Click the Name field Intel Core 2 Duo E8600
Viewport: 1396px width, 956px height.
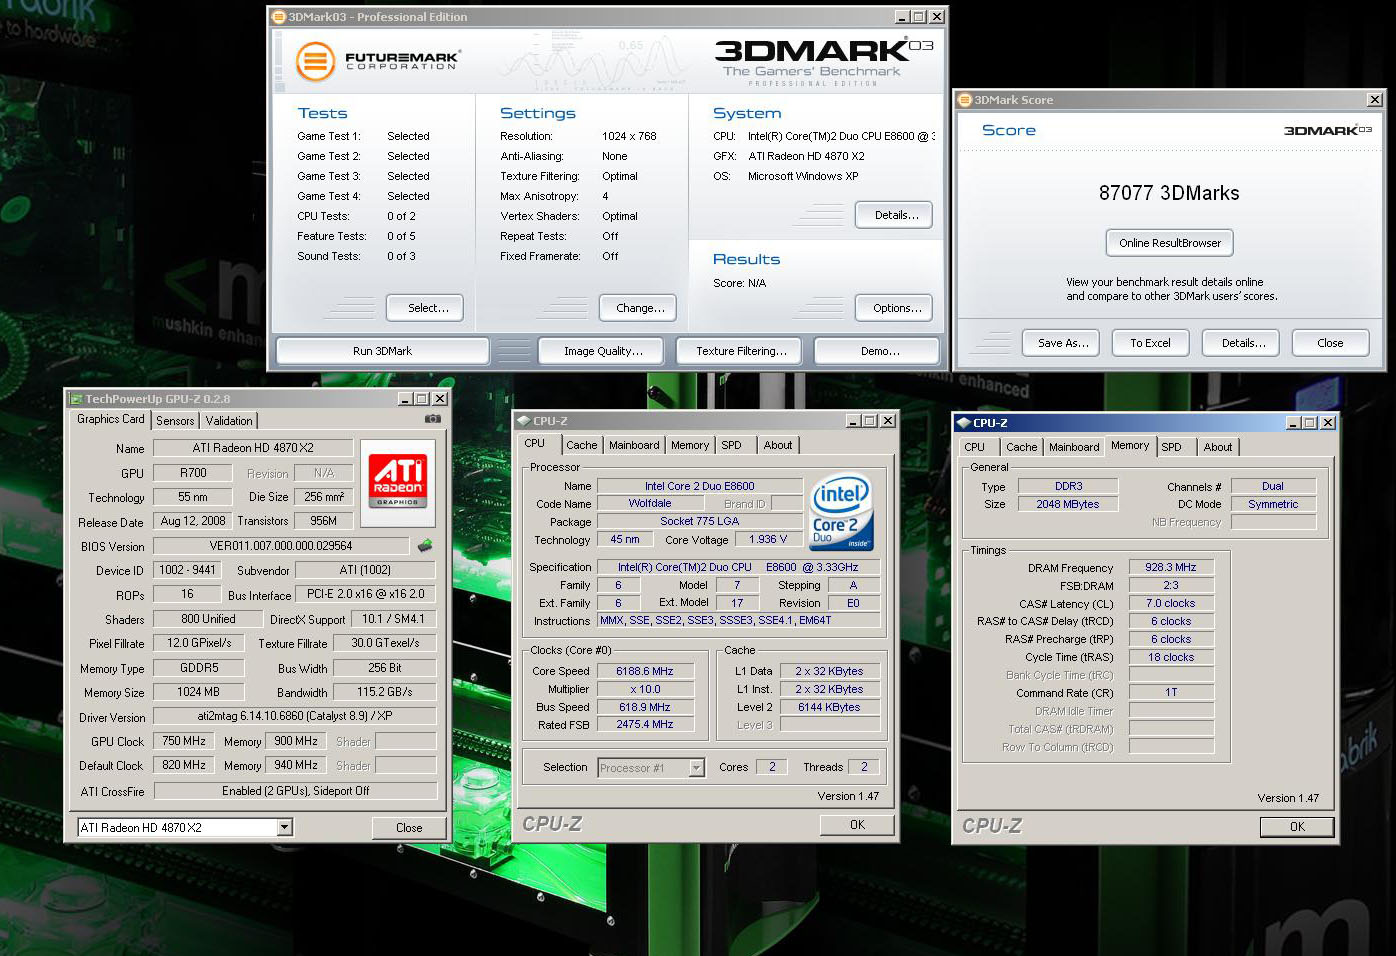coord(700,486)
